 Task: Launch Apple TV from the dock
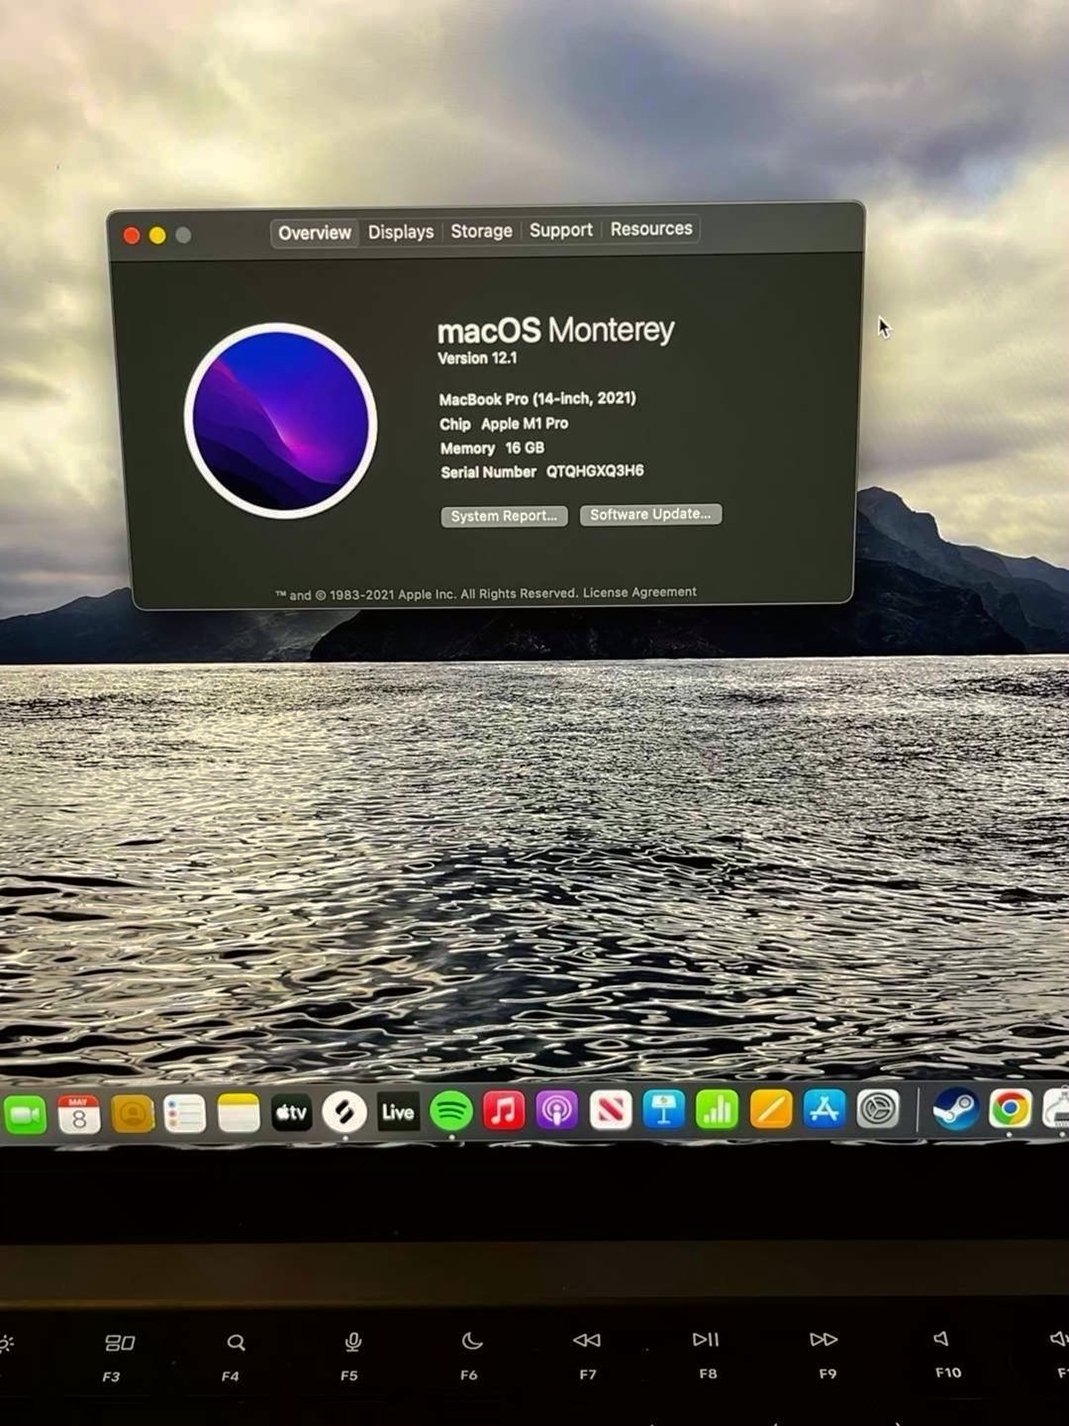[x=291, y=1112]
